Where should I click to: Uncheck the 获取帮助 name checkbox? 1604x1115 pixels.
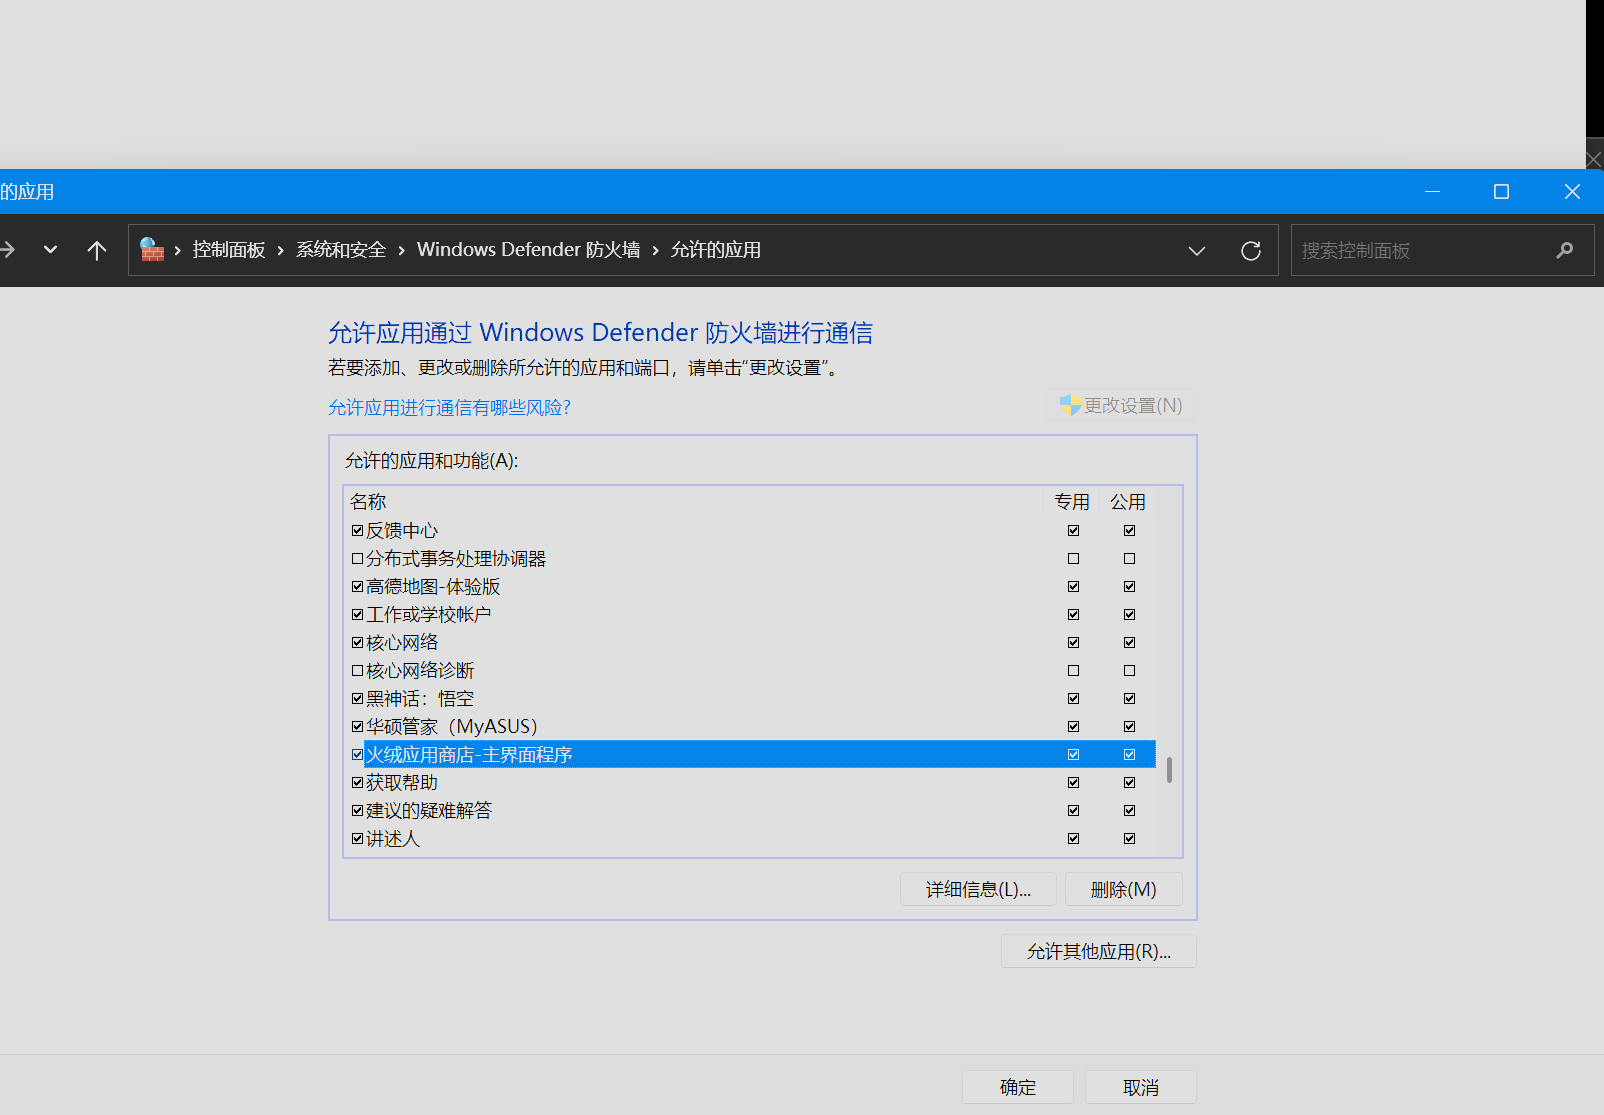point(357,783)
